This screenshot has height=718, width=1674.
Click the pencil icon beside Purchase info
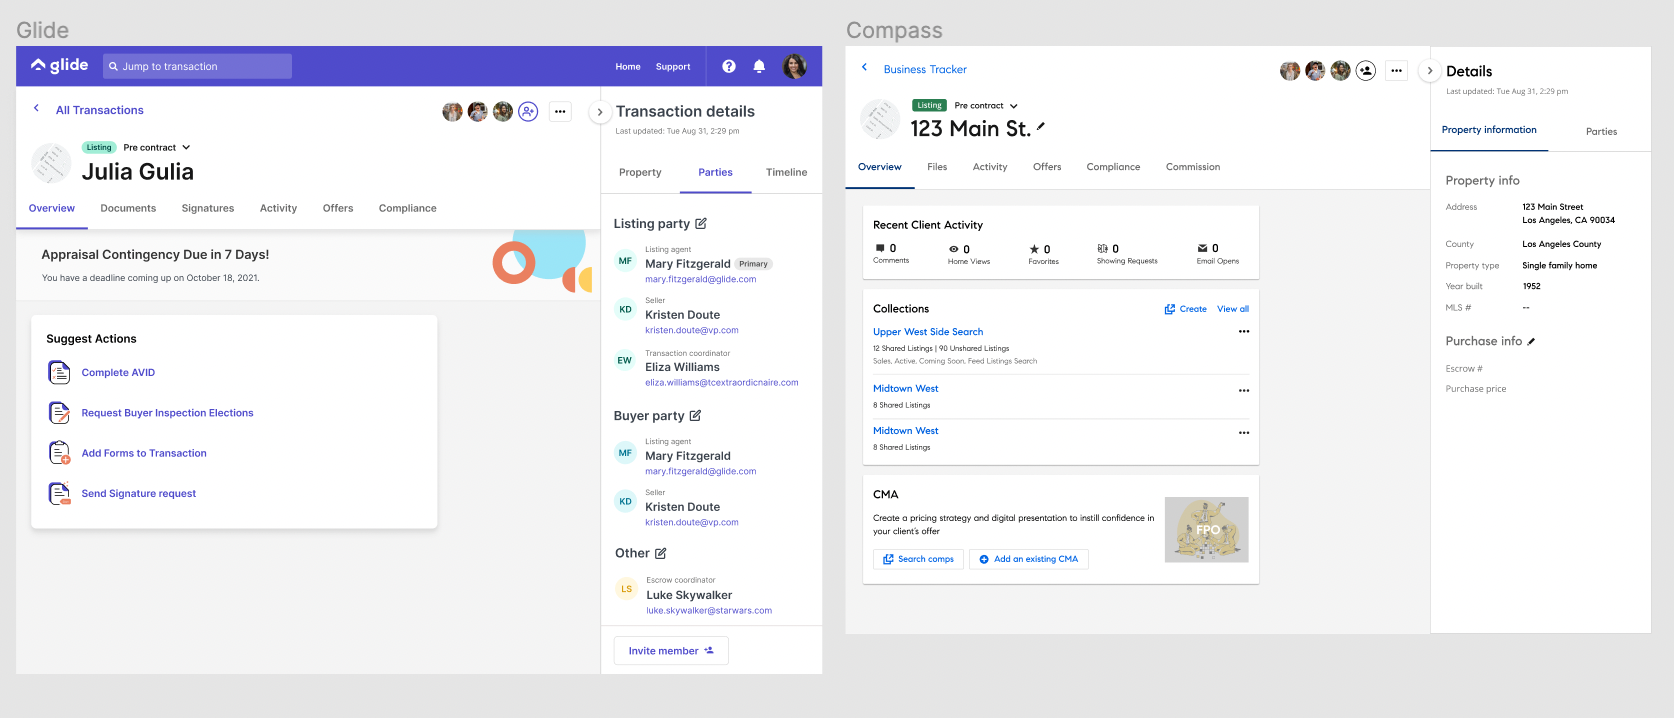[x=1531, y=341]
